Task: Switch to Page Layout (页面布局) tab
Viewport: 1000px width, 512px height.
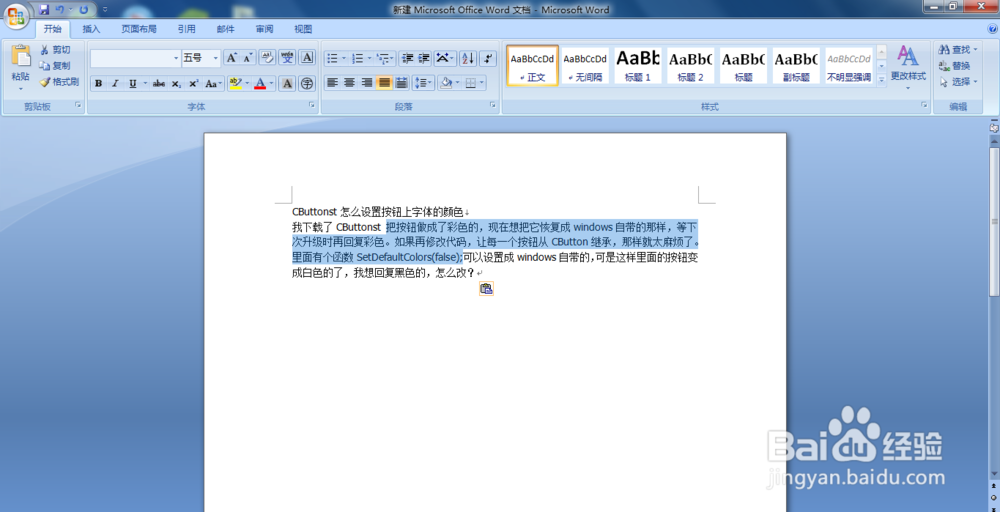Action: tap(139, 29)
